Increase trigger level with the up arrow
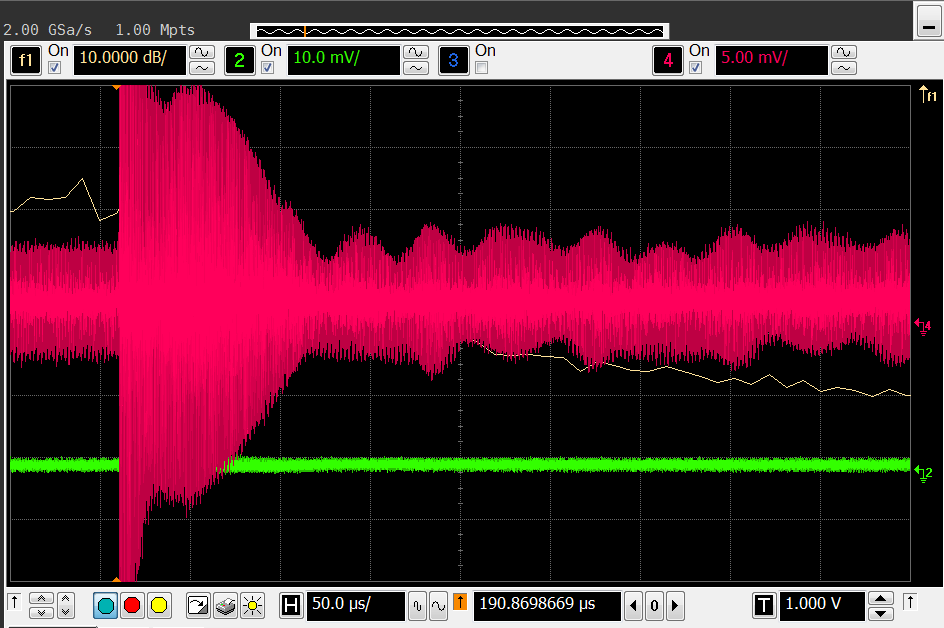Viewport: 944px width, 628px height. pos(880,598)
